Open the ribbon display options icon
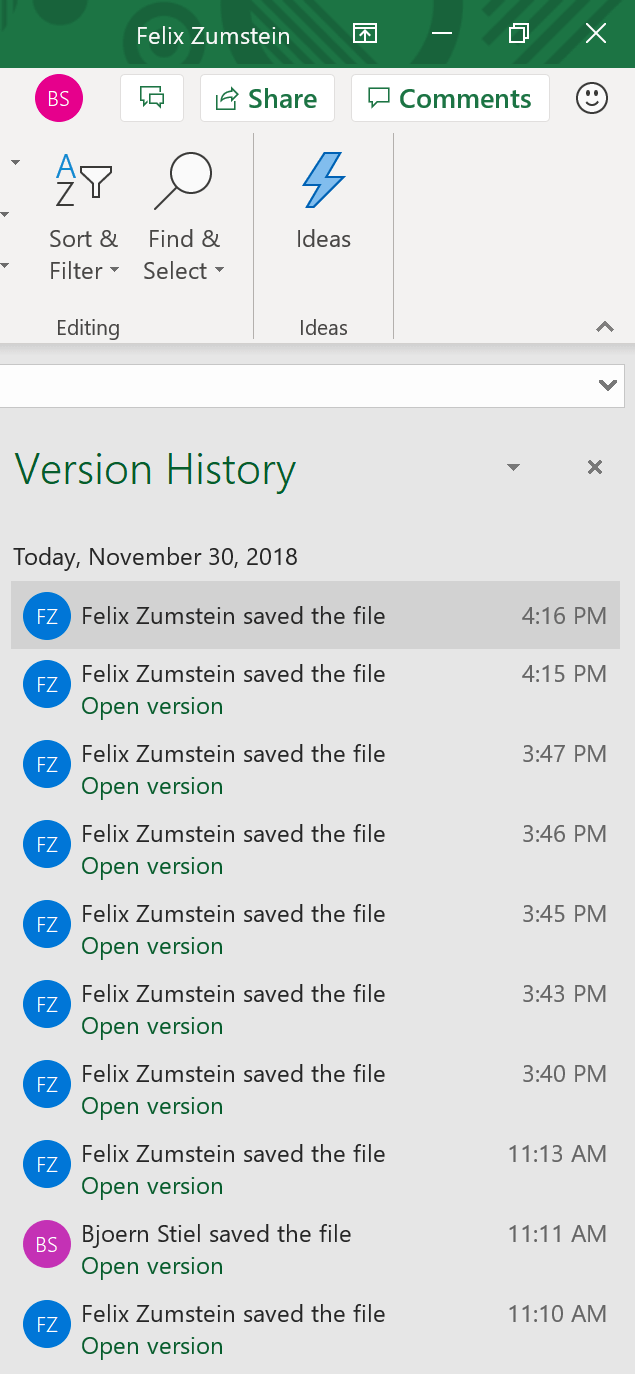The height and width of the screenshot is (1374, 635). click(365, 34)
